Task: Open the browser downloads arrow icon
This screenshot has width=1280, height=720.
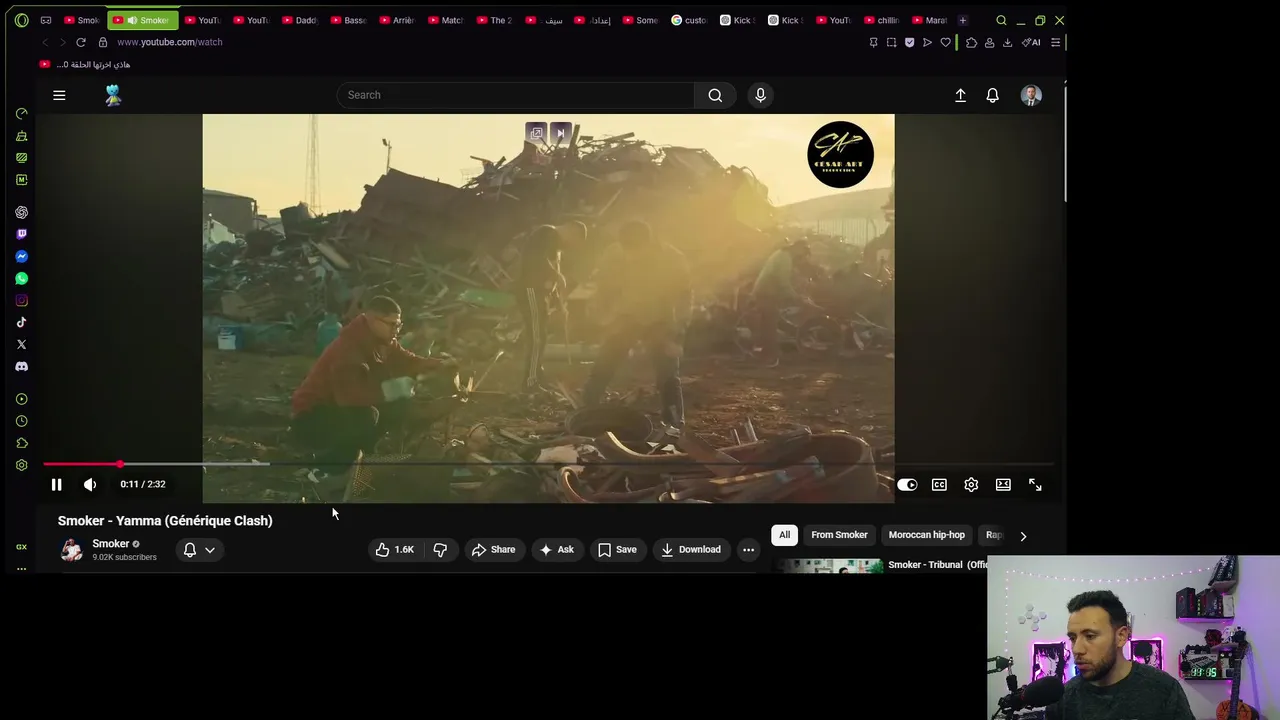Action: click(x=1007, y=42)
